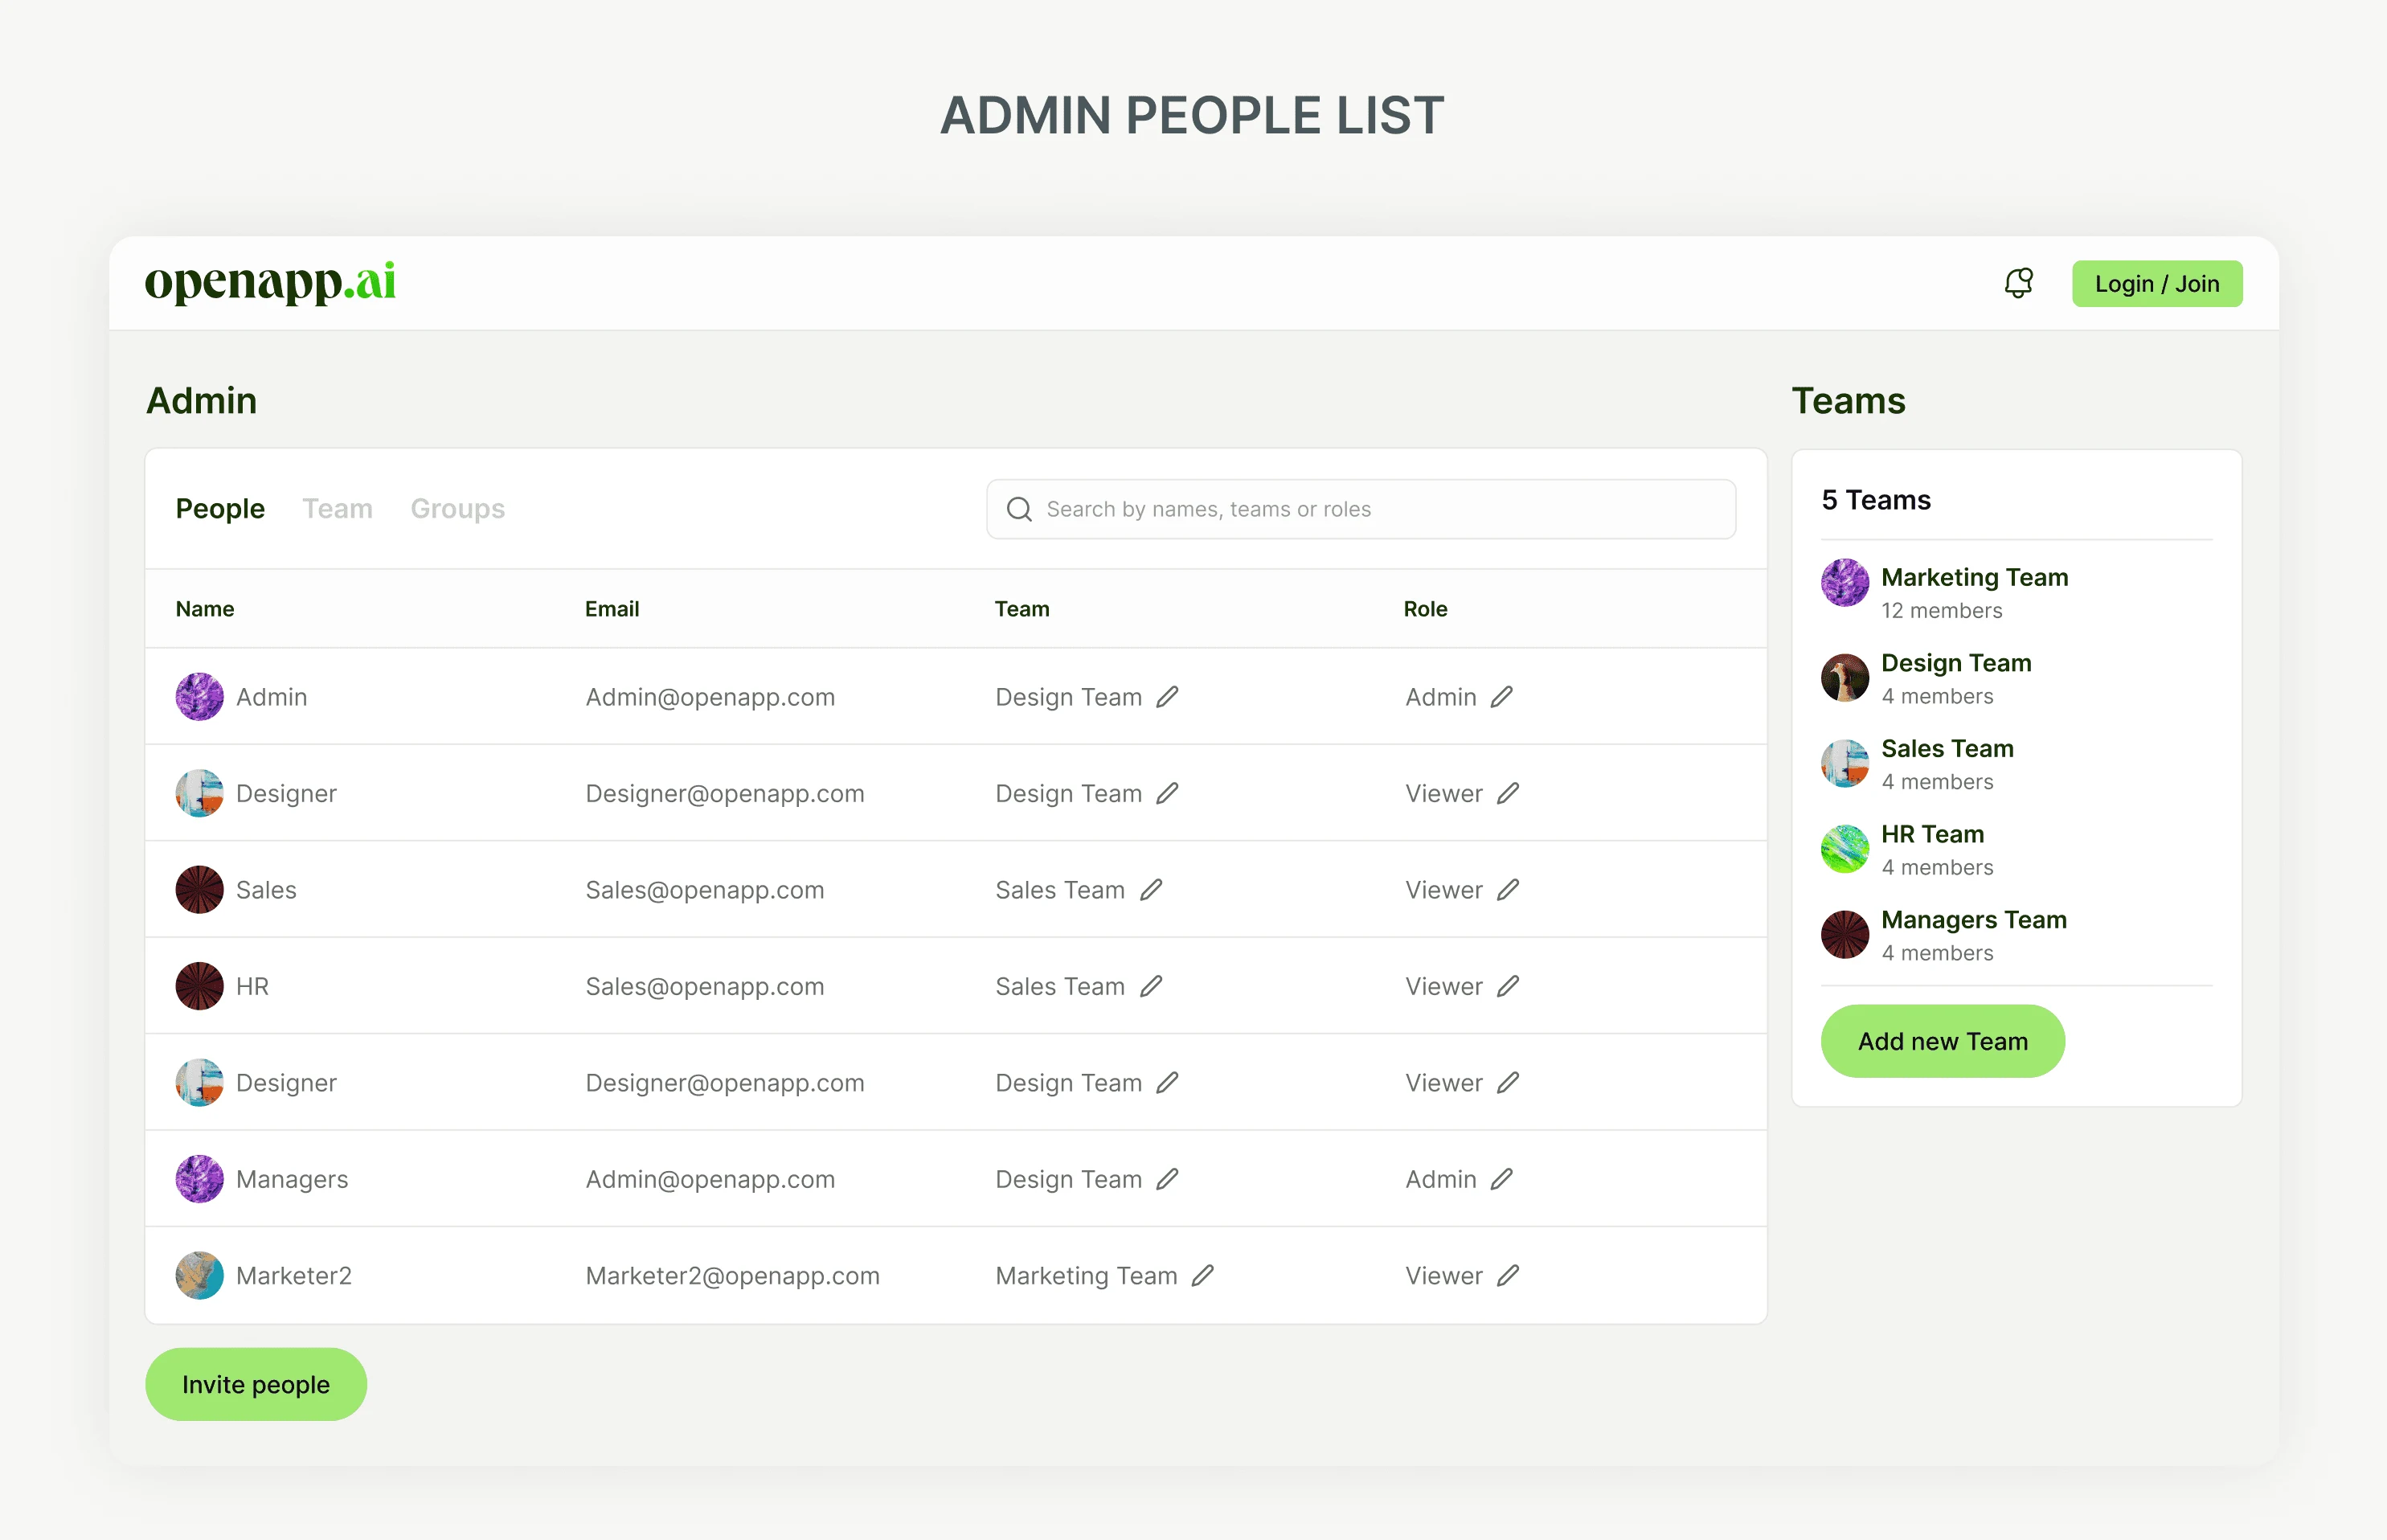Switch to the Groups tab
Viewport: 2387px width, 1540px height.
click(x=458, y=509)
